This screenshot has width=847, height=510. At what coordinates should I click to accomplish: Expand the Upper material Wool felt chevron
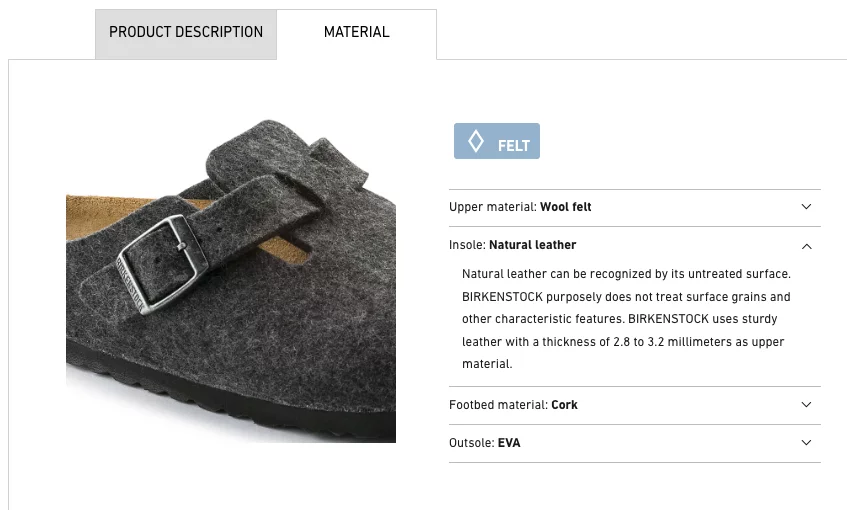(x=806, y=207)
